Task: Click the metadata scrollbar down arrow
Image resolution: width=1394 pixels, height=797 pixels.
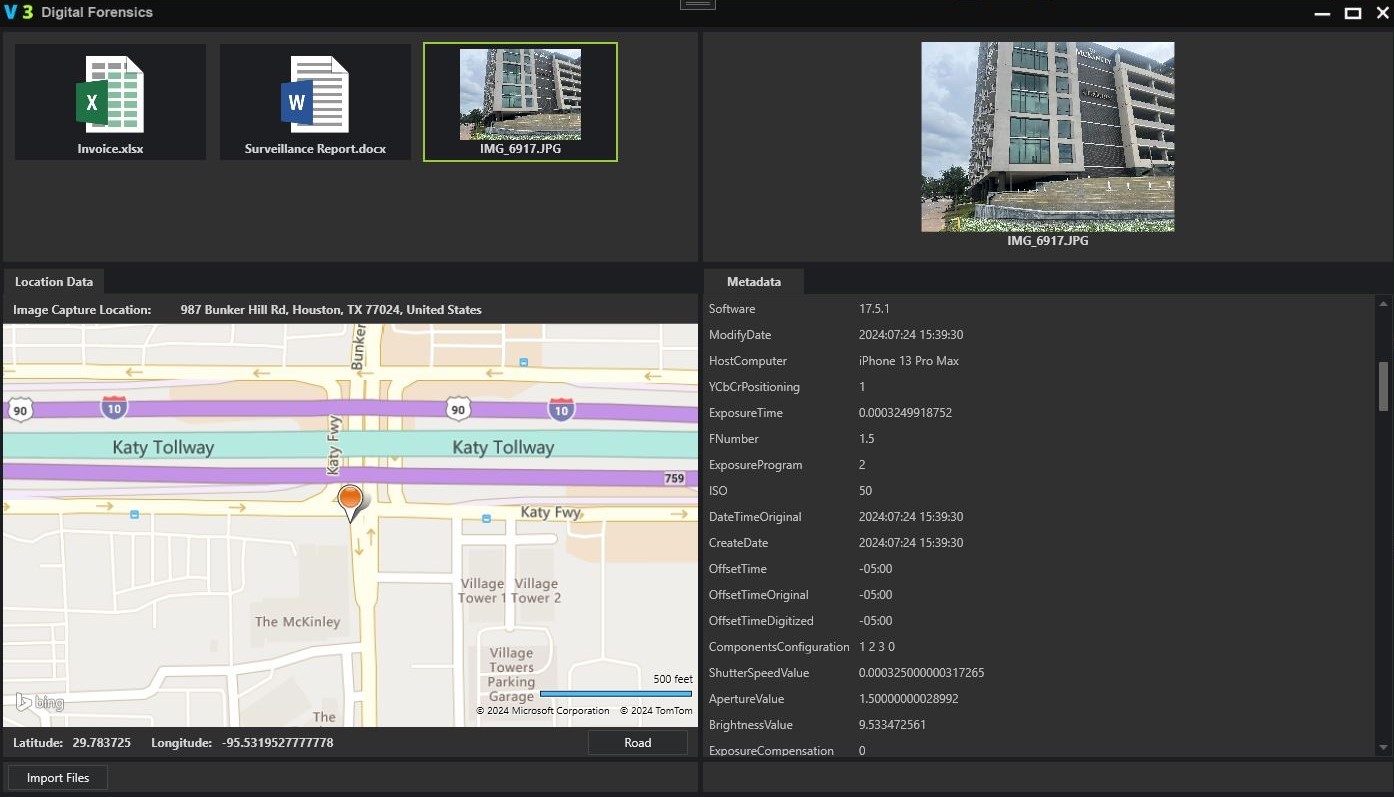Action: pos(1383,747)
